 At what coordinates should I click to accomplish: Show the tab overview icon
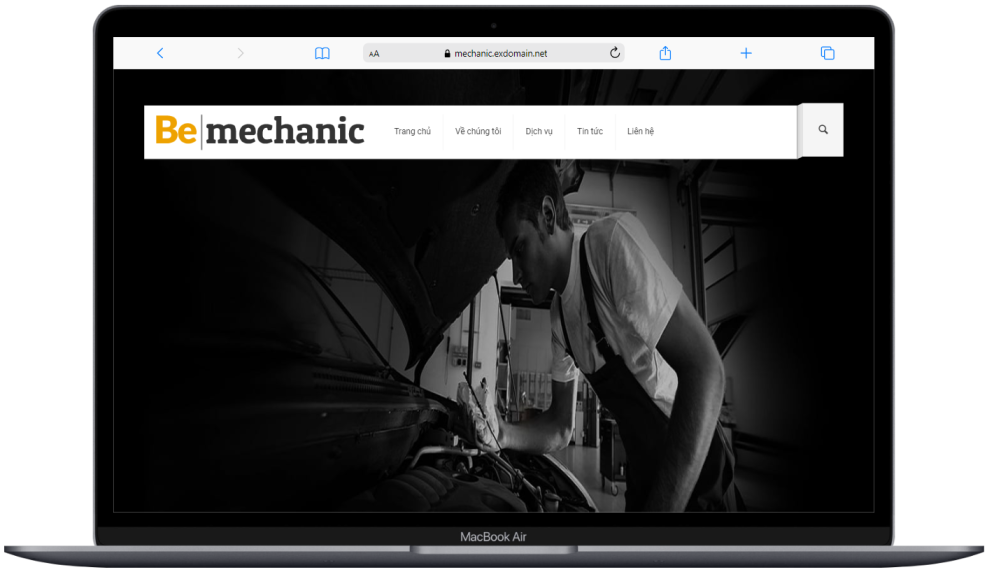click(x=828, y=53)
